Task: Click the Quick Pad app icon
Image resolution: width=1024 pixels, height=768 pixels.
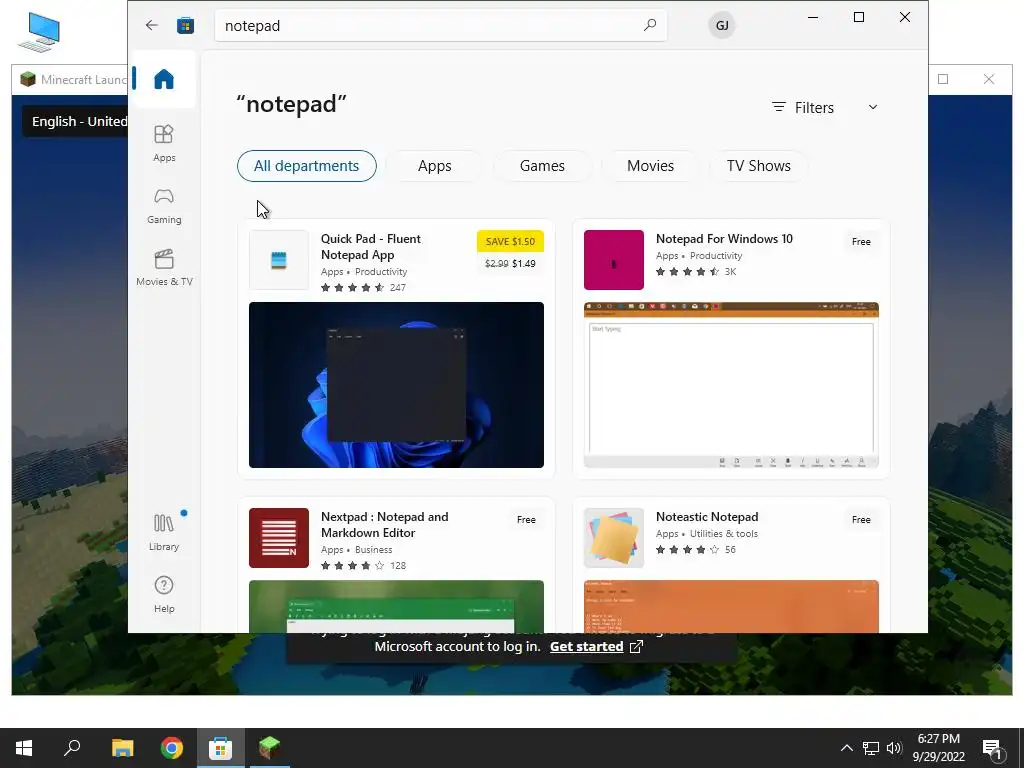Action: [x=279, y=260]
